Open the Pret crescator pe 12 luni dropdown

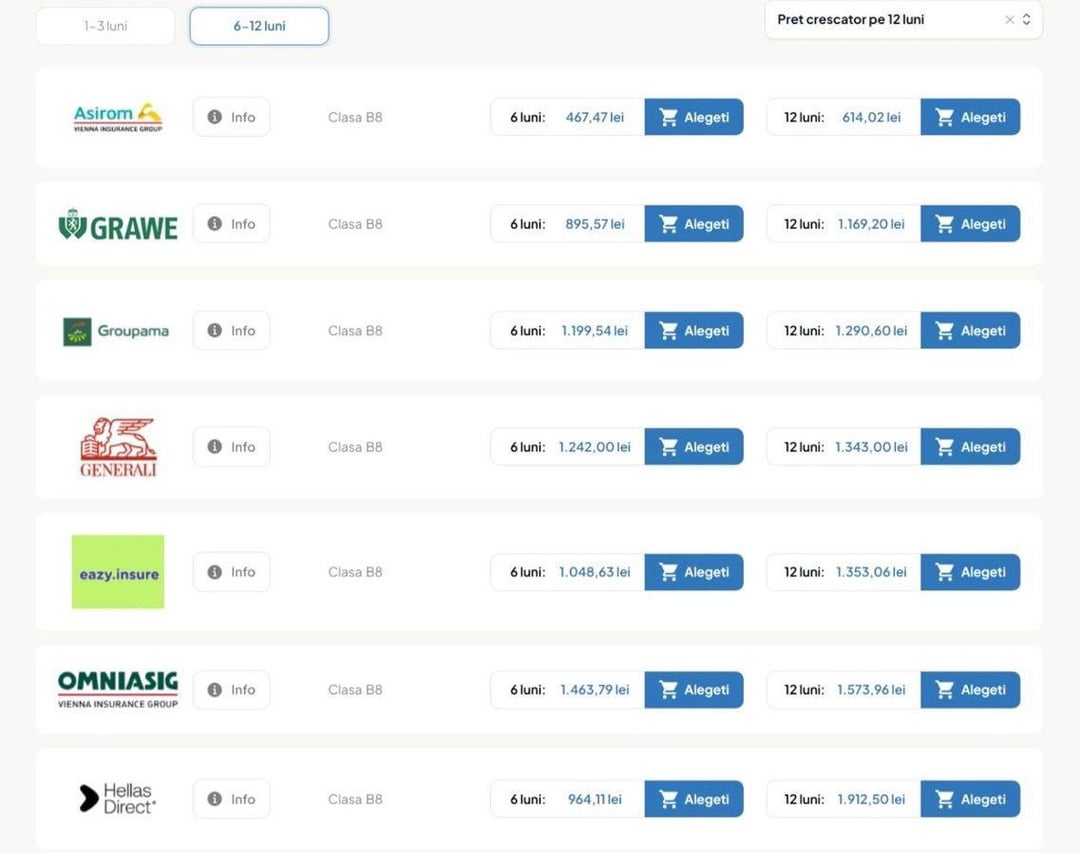(x=903, y=20)
